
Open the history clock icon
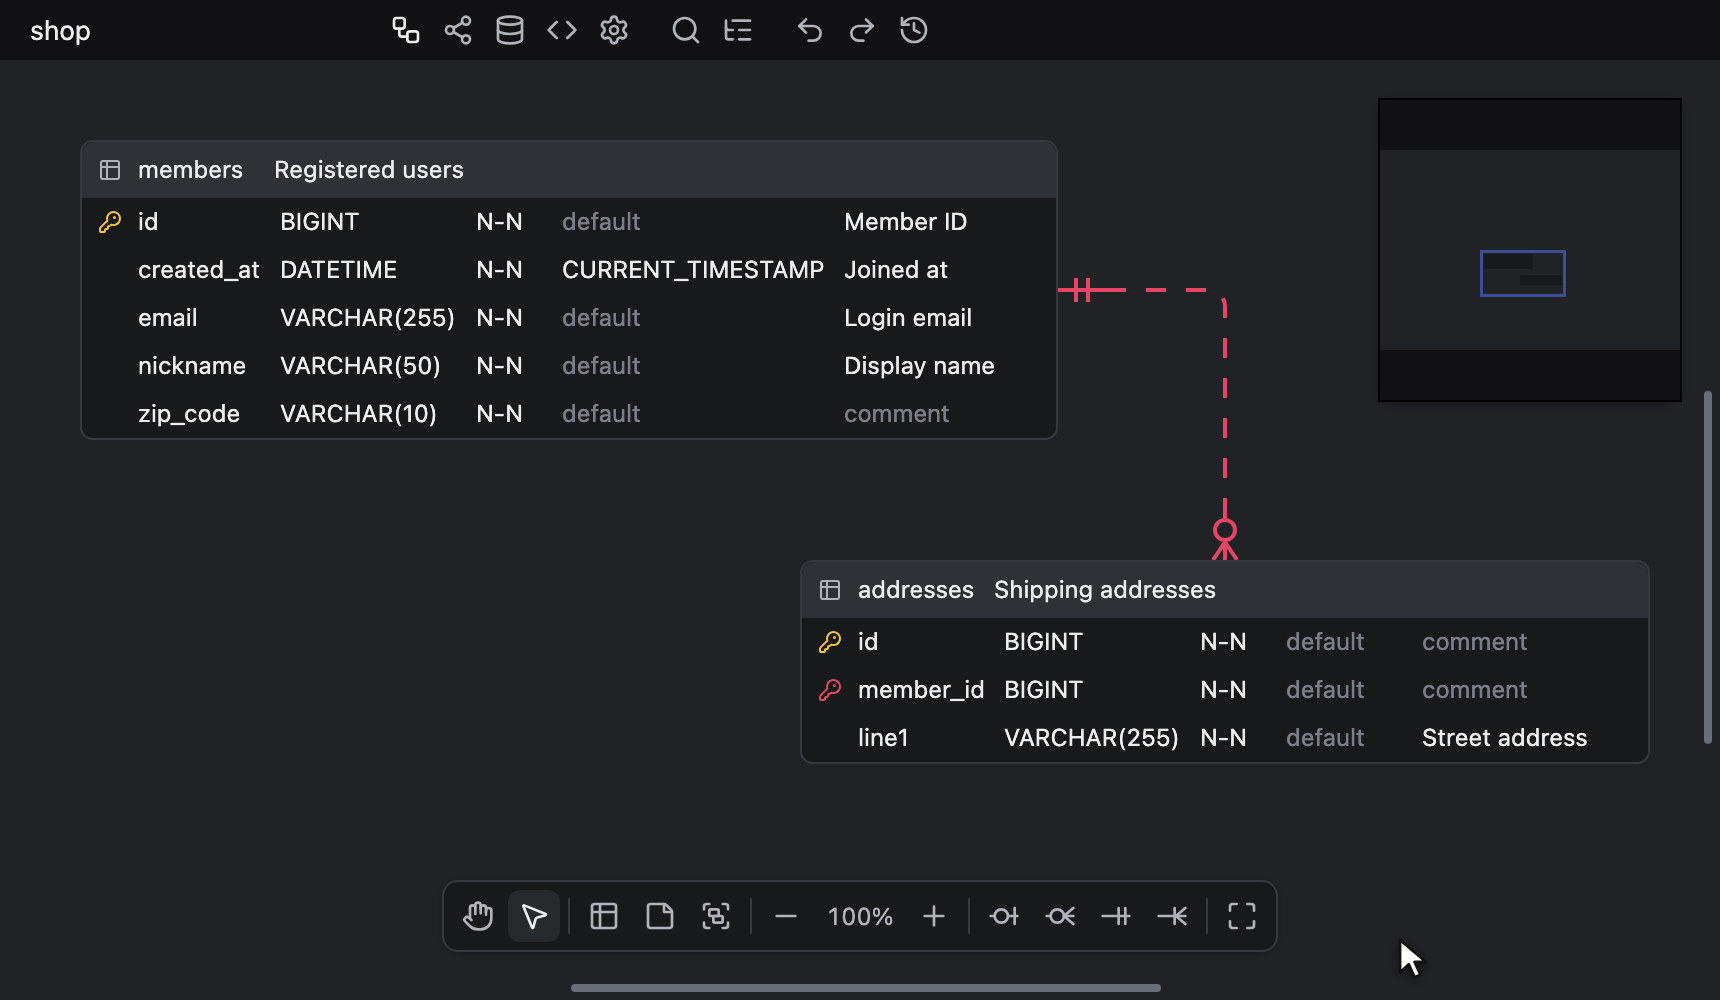pyautogui.click(x=914, y=30)
